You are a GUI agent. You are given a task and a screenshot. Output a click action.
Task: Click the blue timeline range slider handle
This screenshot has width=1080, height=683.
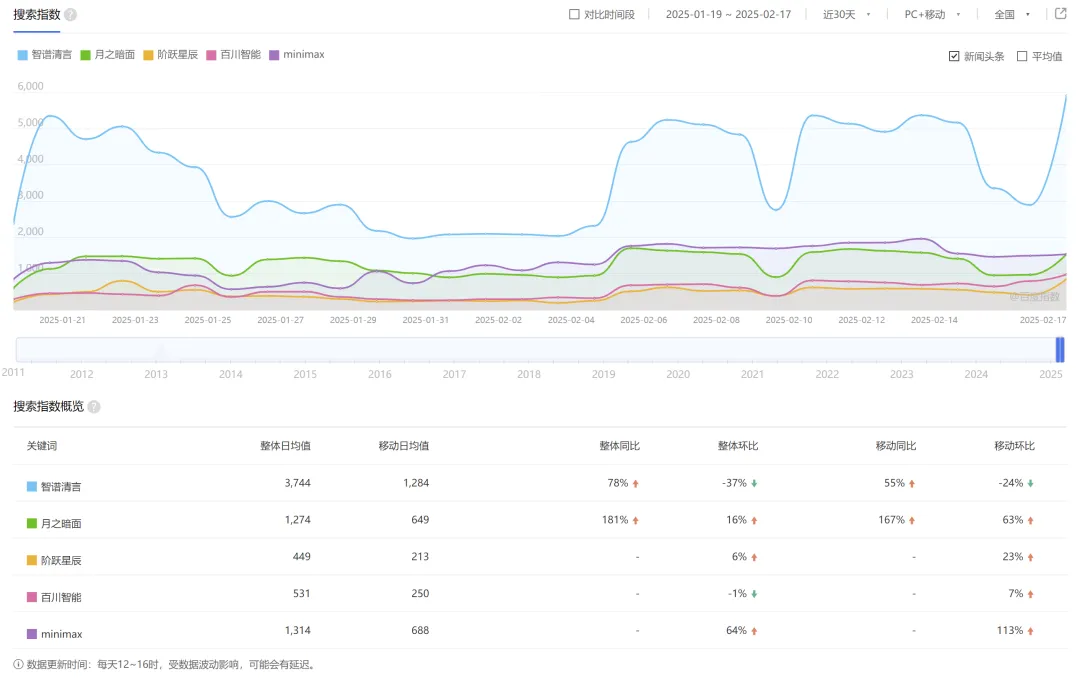pyautogui.click(x=1060, y=350)
